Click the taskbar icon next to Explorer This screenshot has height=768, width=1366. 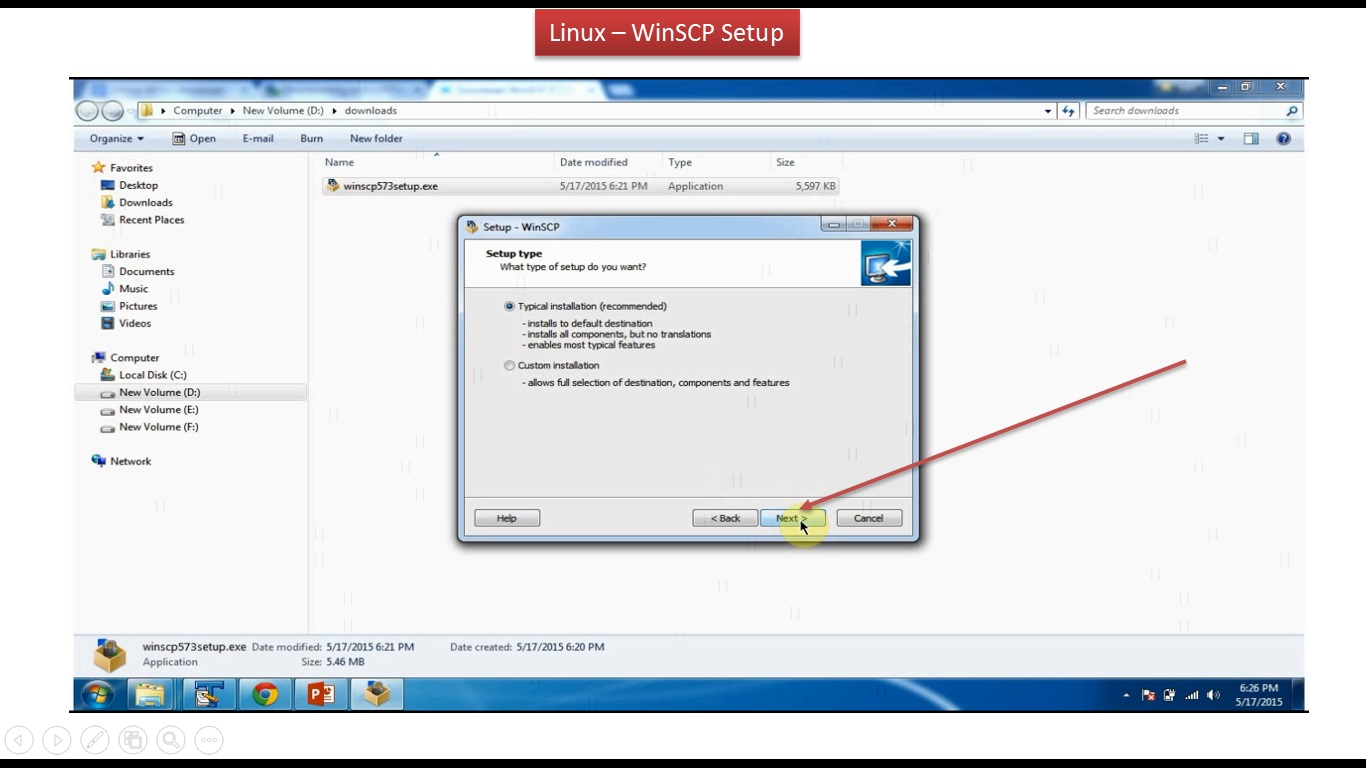click(208, 694)
